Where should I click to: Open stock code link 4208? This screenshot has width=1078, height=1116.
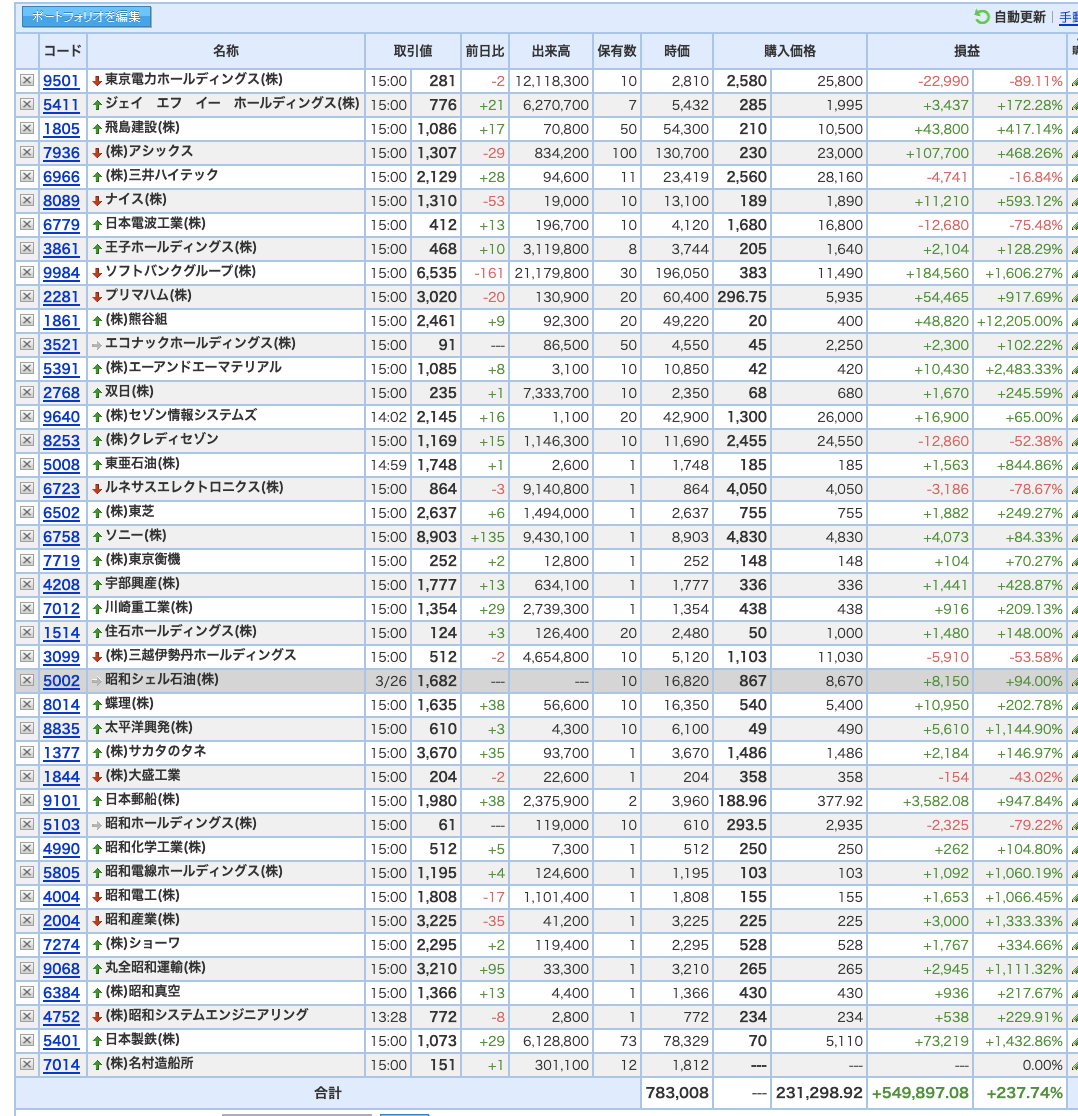[61, 585]
